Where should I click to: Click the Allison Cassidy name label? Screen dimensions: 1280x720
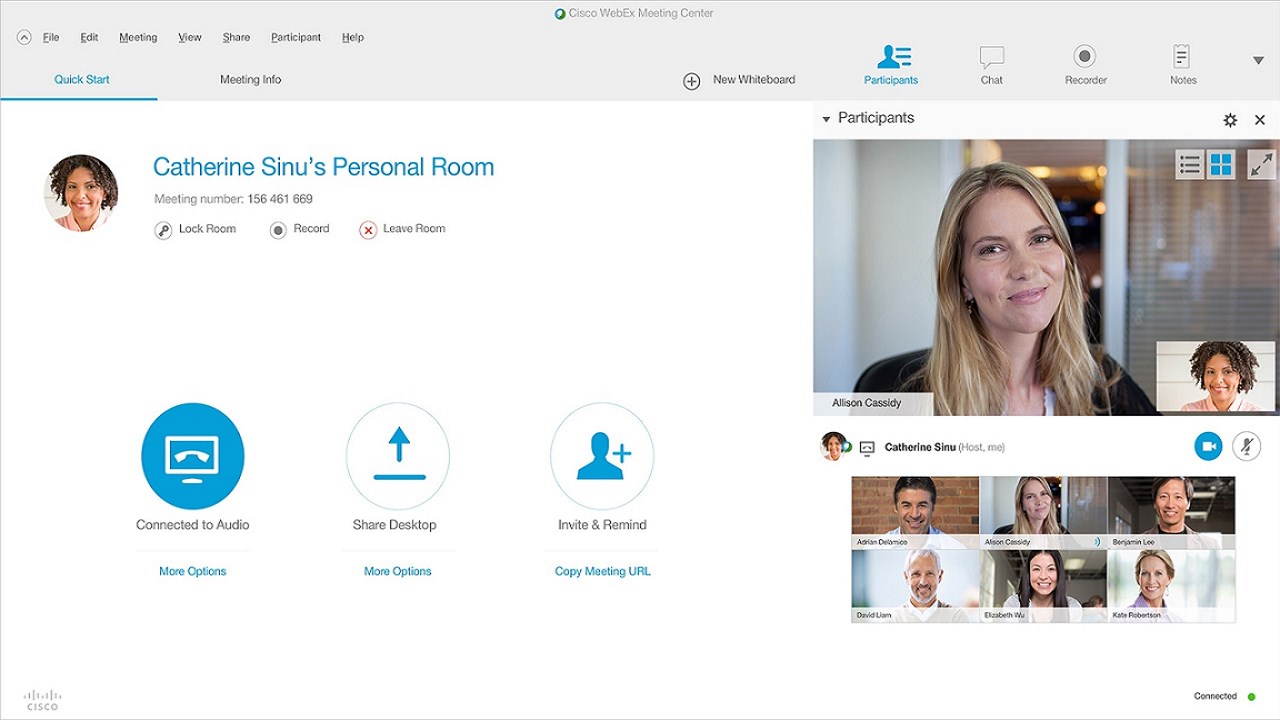click(x=867, y=403)
